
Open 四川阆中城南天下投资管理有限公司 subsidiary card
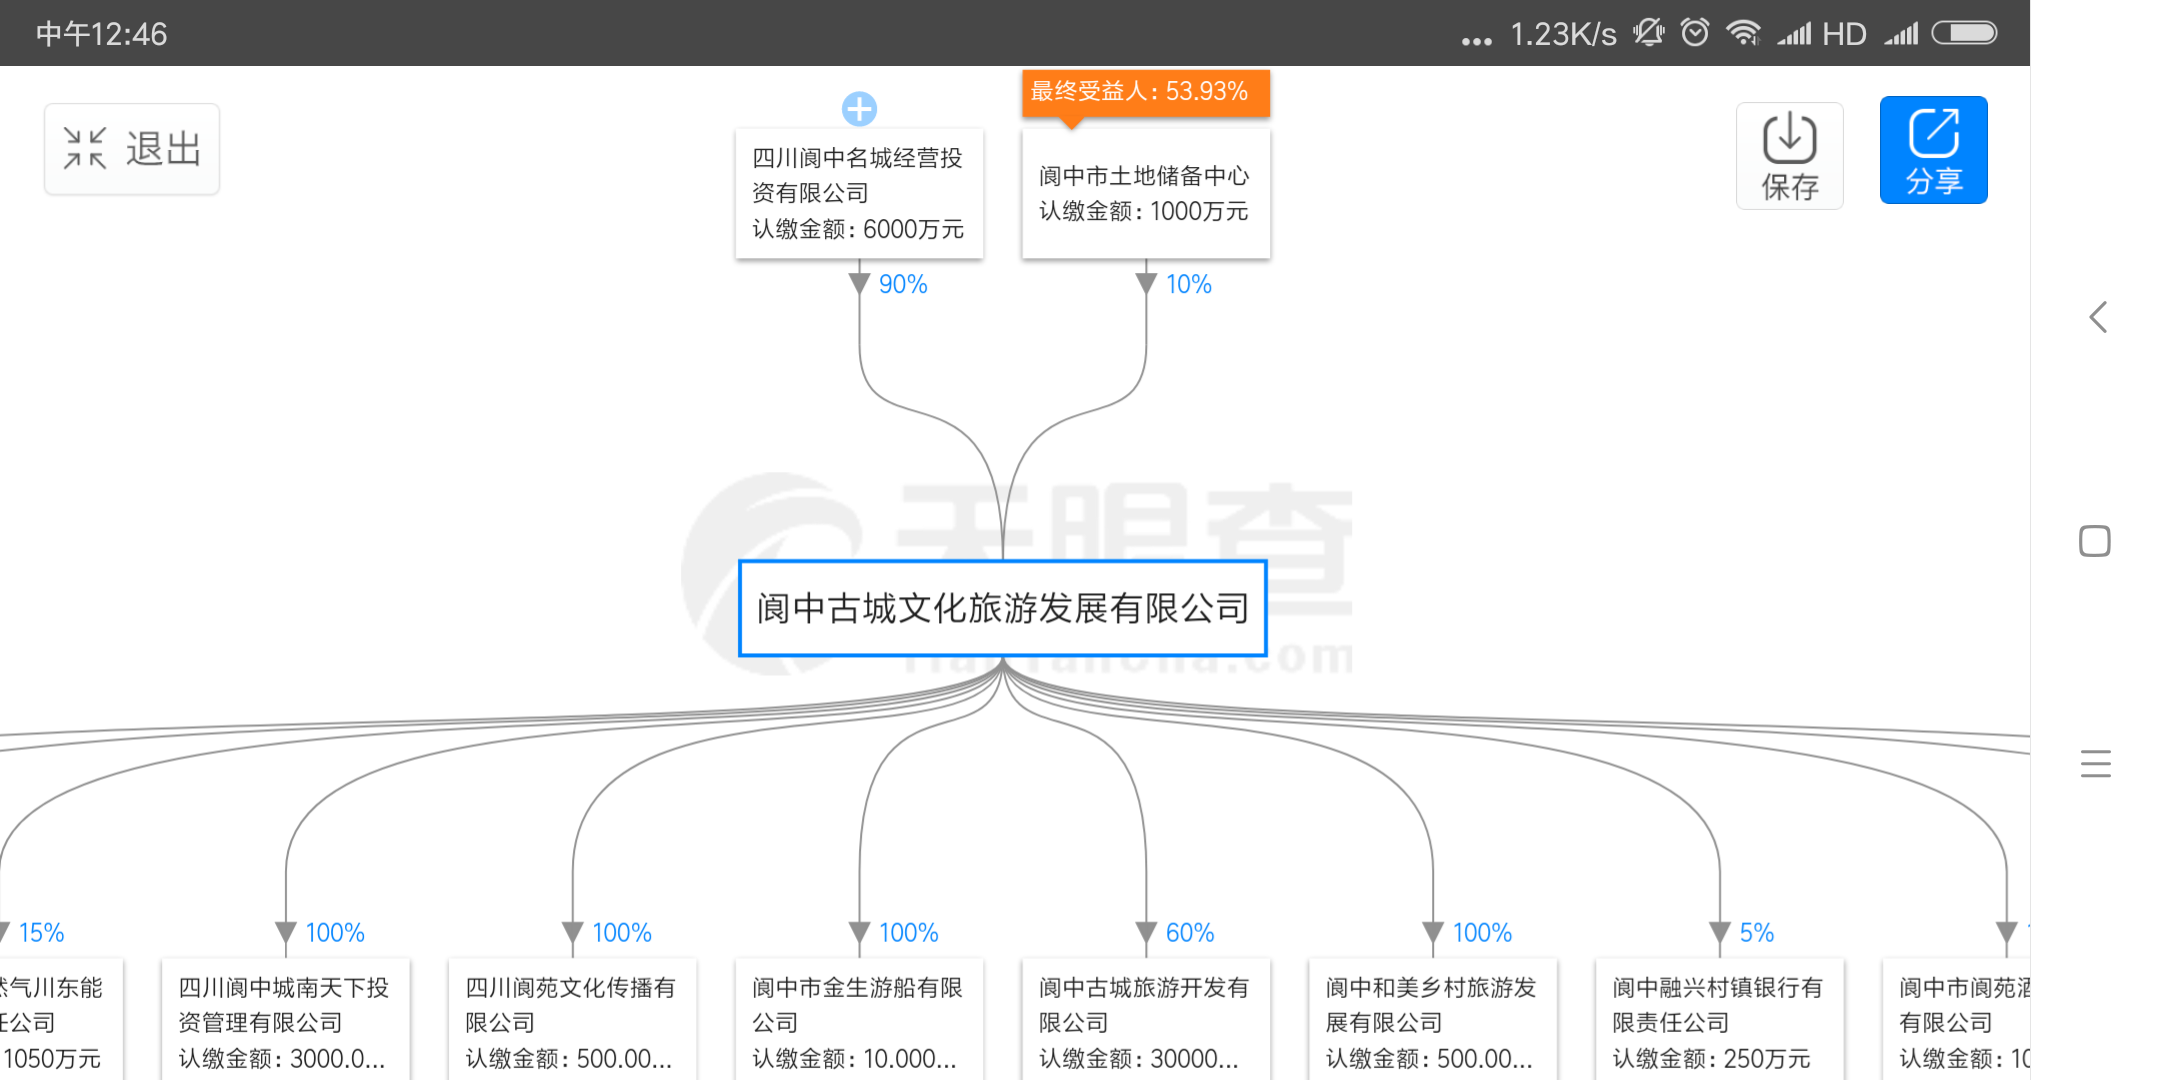pos(285,1019)
